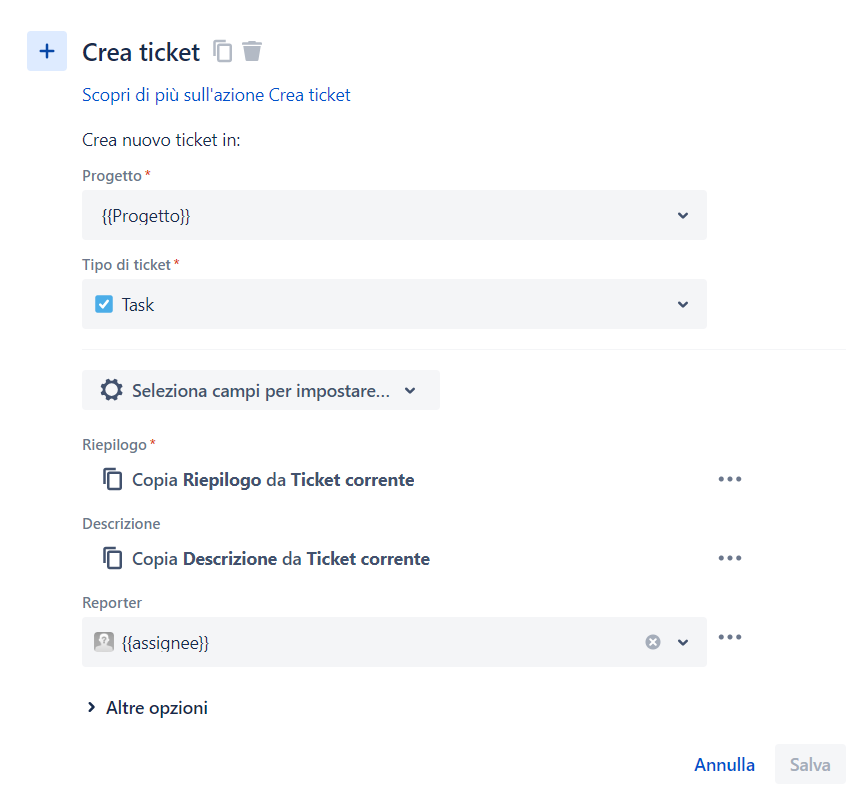Click the blue plus action icon
This screenshot has height=792, width=852.
(47, 51)
